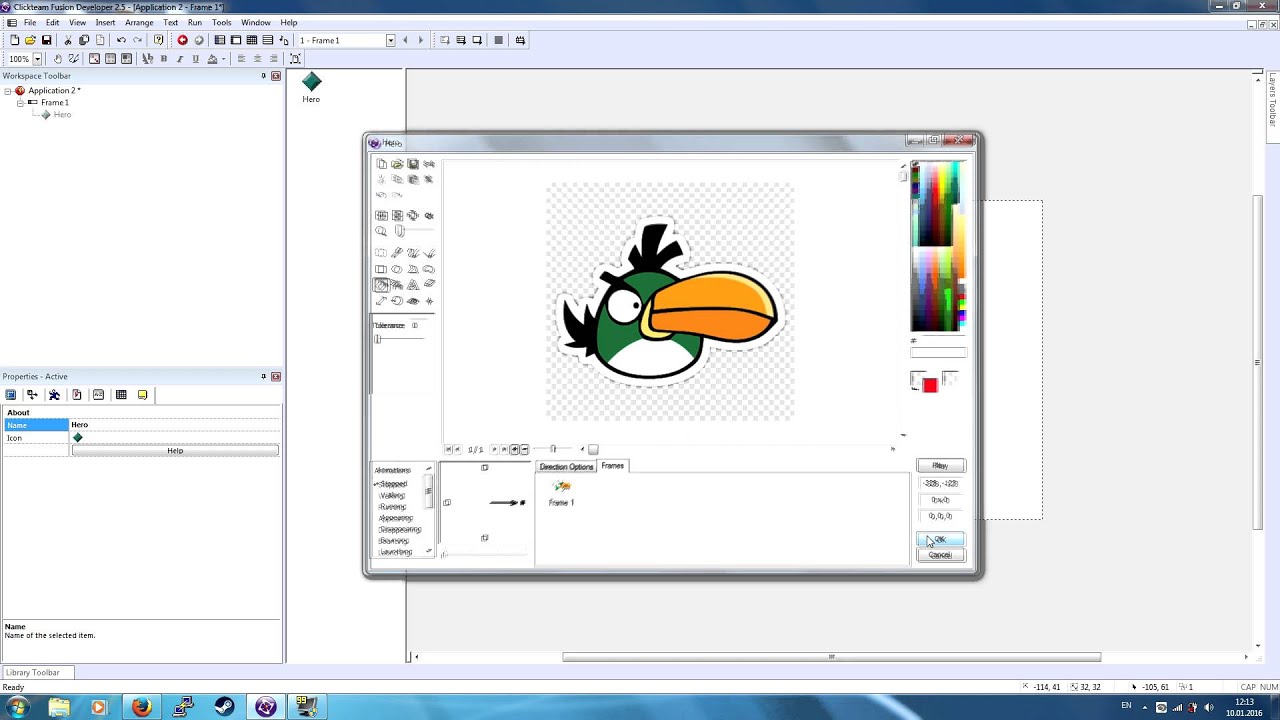Open the Insert menu
Image resolution: width=1280 pixels, height=720 pixels.
click(x=105, y=22)
